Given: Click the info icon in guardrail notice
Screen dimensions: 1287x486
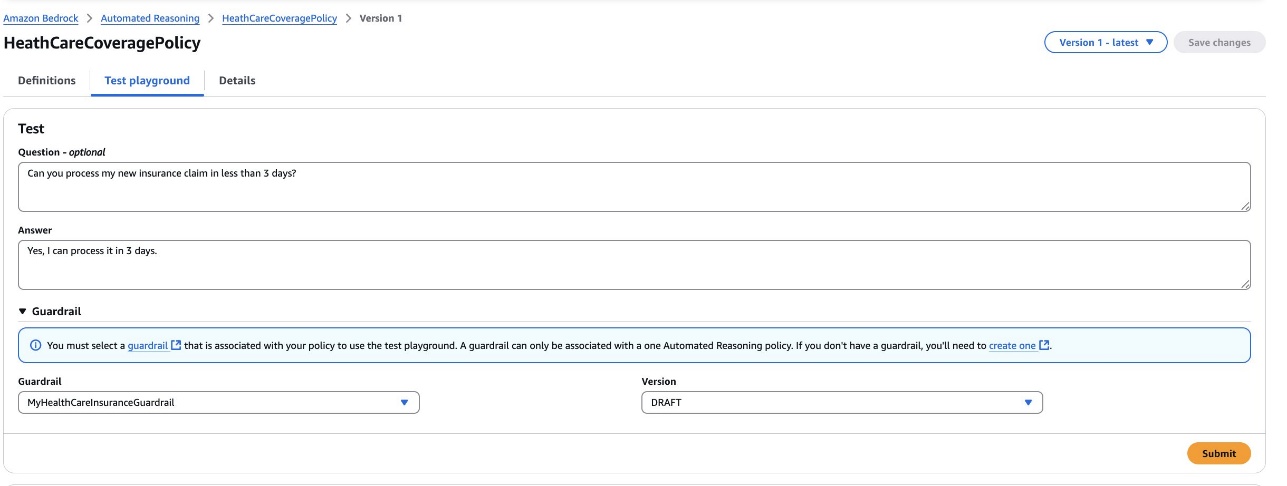Looking at the screenshot, I should 36,346.
